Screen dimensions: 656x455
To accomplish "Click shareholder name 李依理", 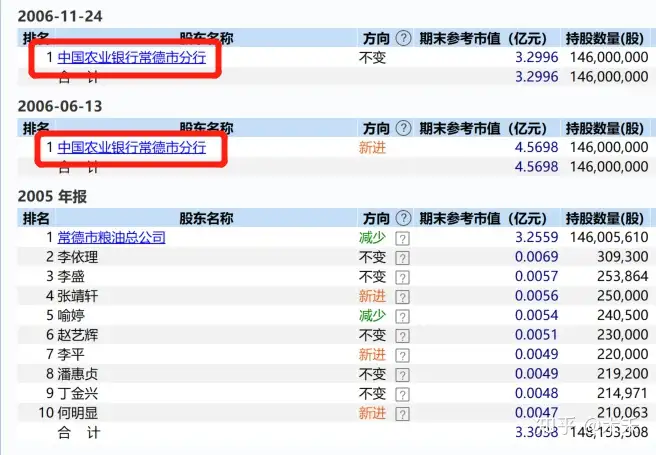I will coord(78,257).
